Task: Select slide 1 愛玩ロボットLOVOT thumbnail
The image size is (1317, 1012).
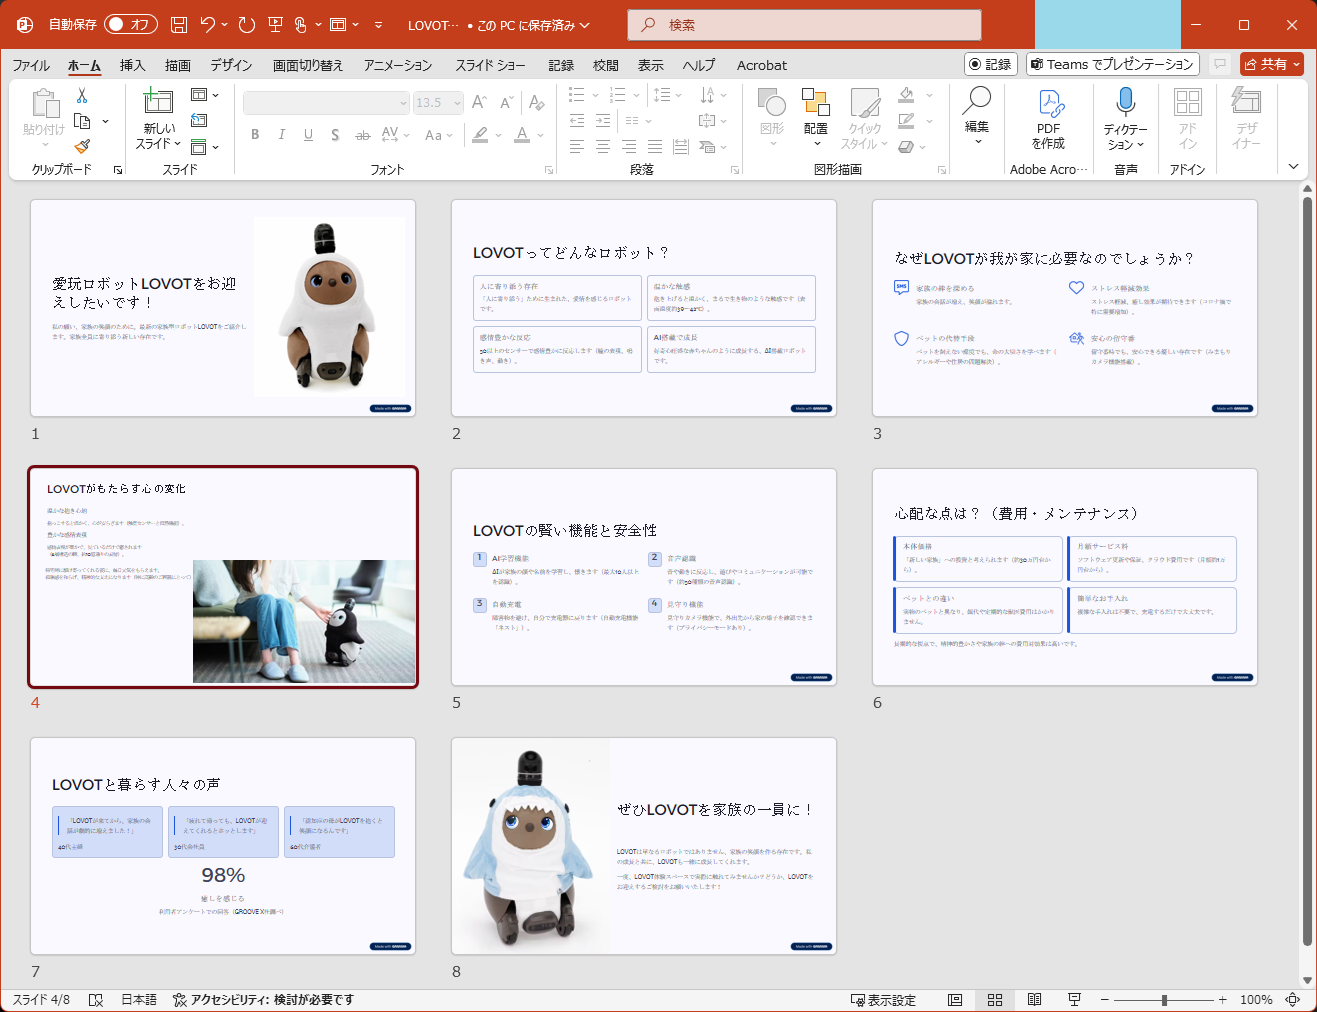Action: click(223, 308)
